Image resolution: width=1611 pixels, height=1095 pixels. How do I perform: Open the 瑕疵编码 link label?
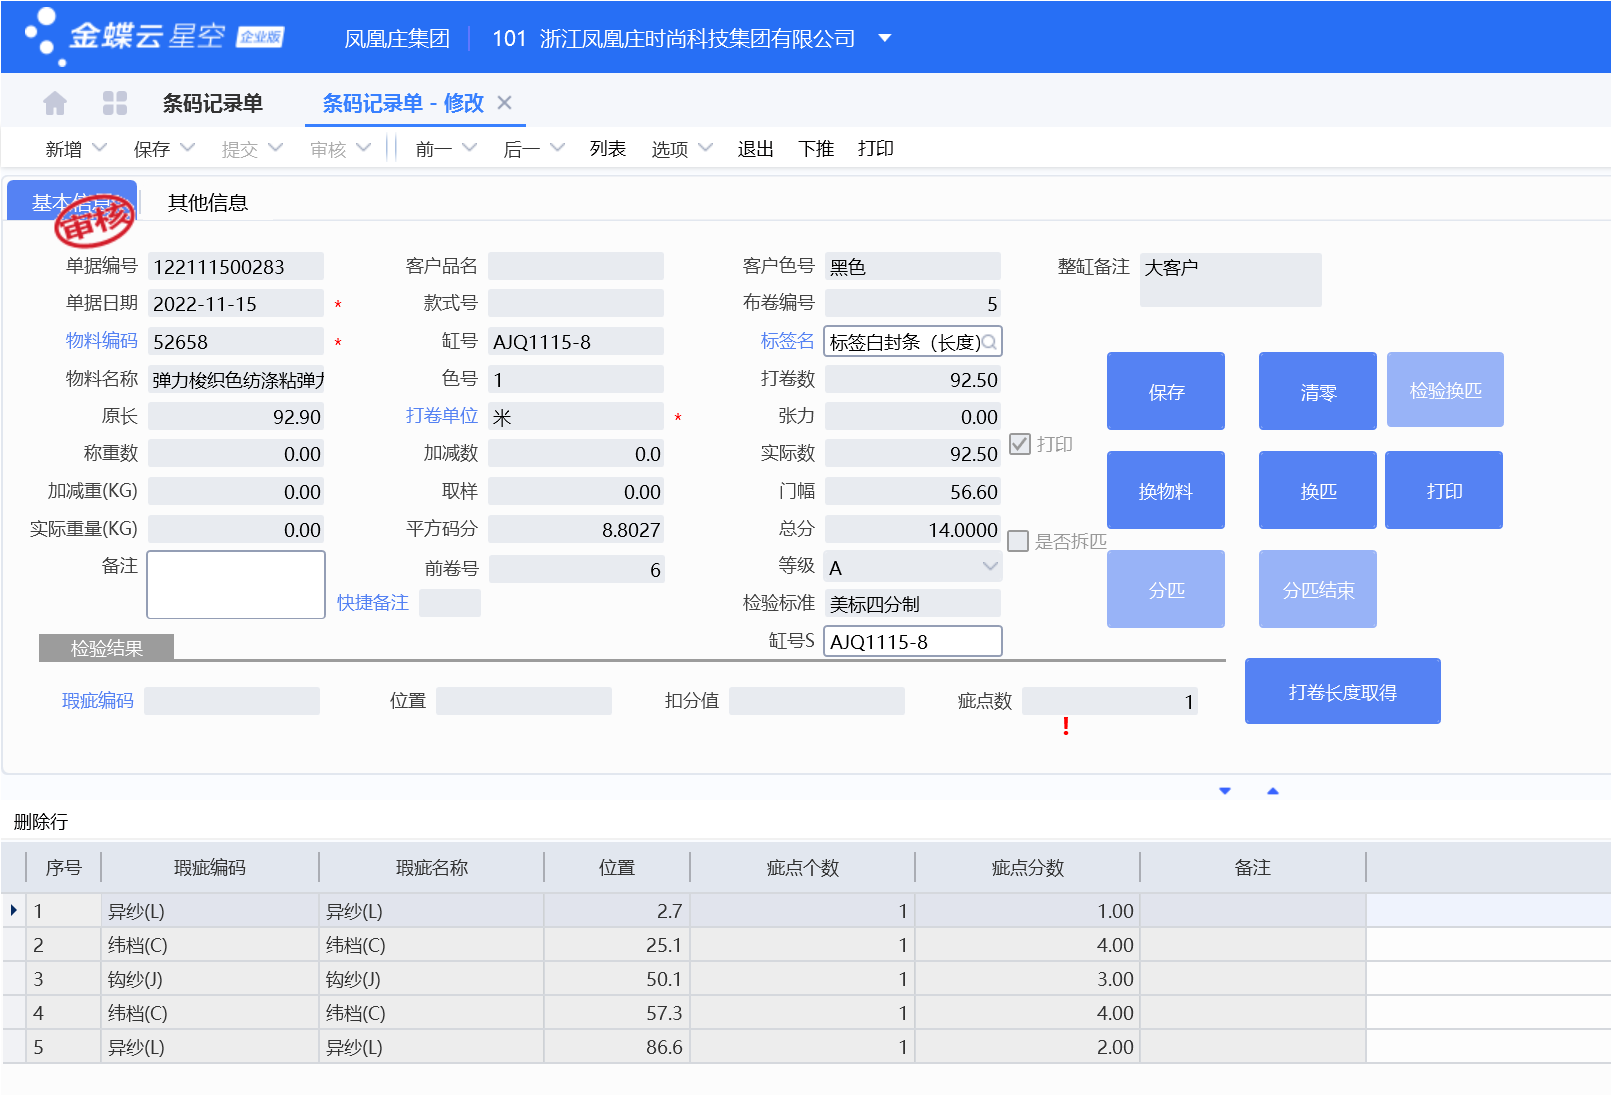pos(98,700)
